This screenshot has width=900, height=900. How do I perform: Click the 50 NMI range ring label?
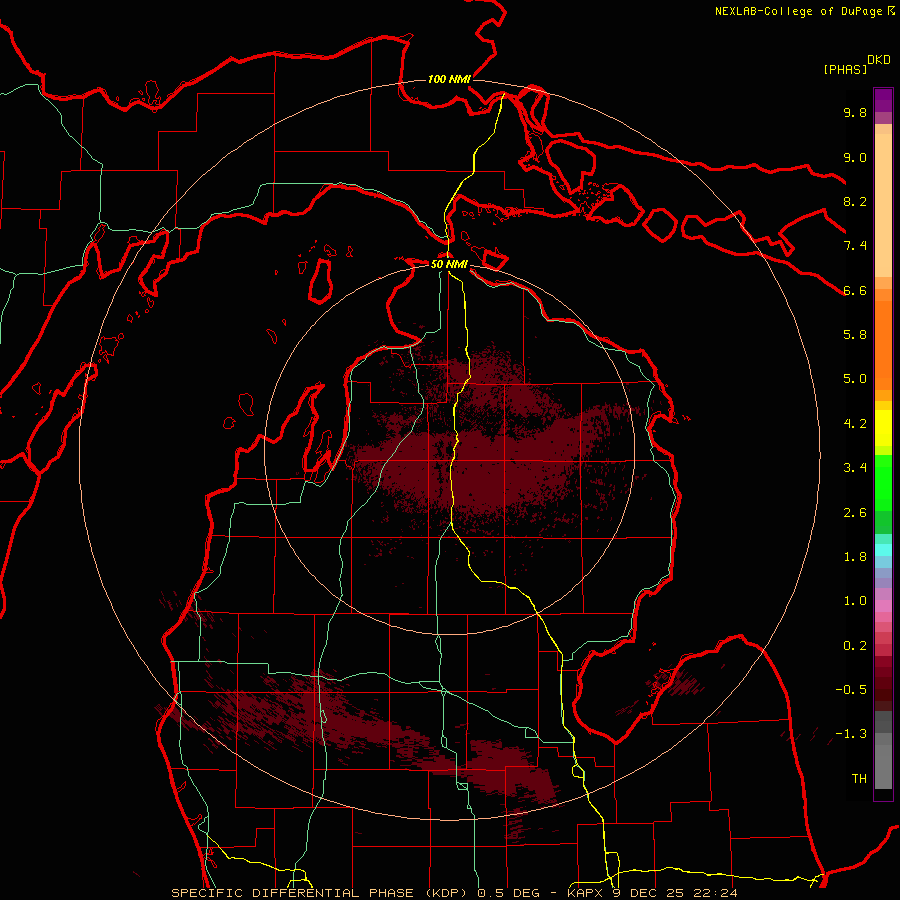pos(449,264)
